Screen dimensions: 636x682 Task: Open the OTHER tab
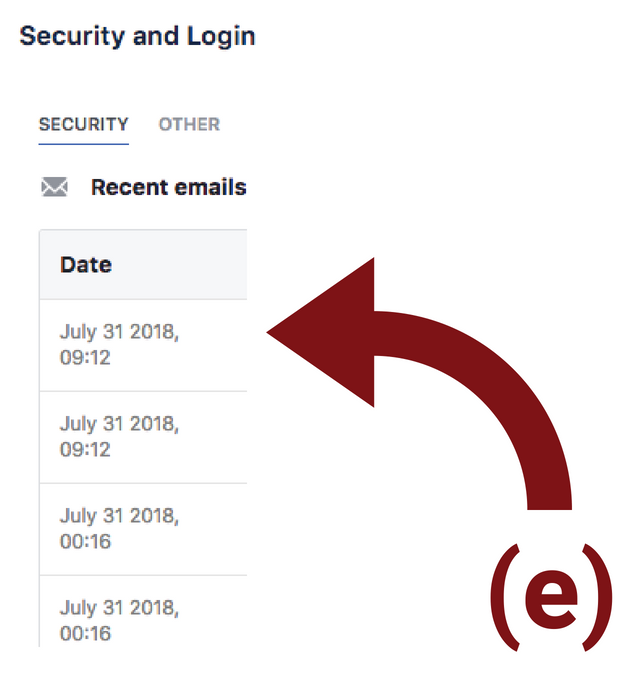189,124
